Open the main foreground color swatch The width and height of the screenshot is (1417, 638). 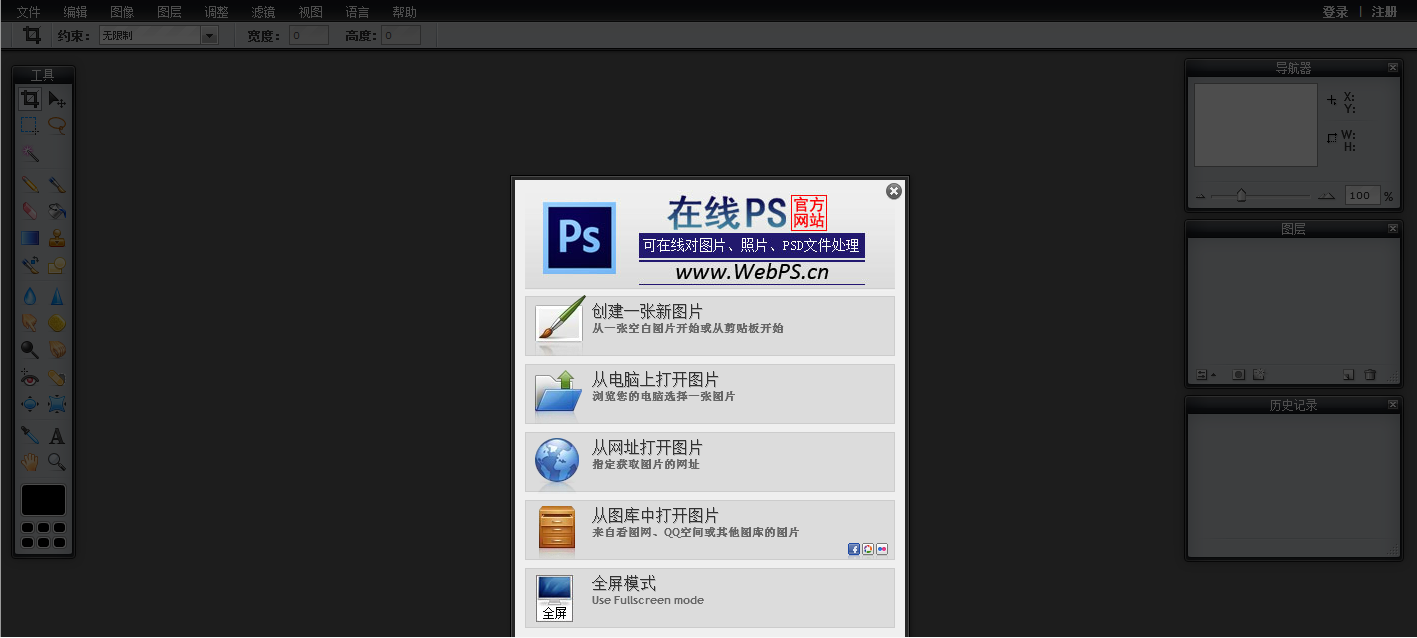pyautogui.click(x=43, y=500)
